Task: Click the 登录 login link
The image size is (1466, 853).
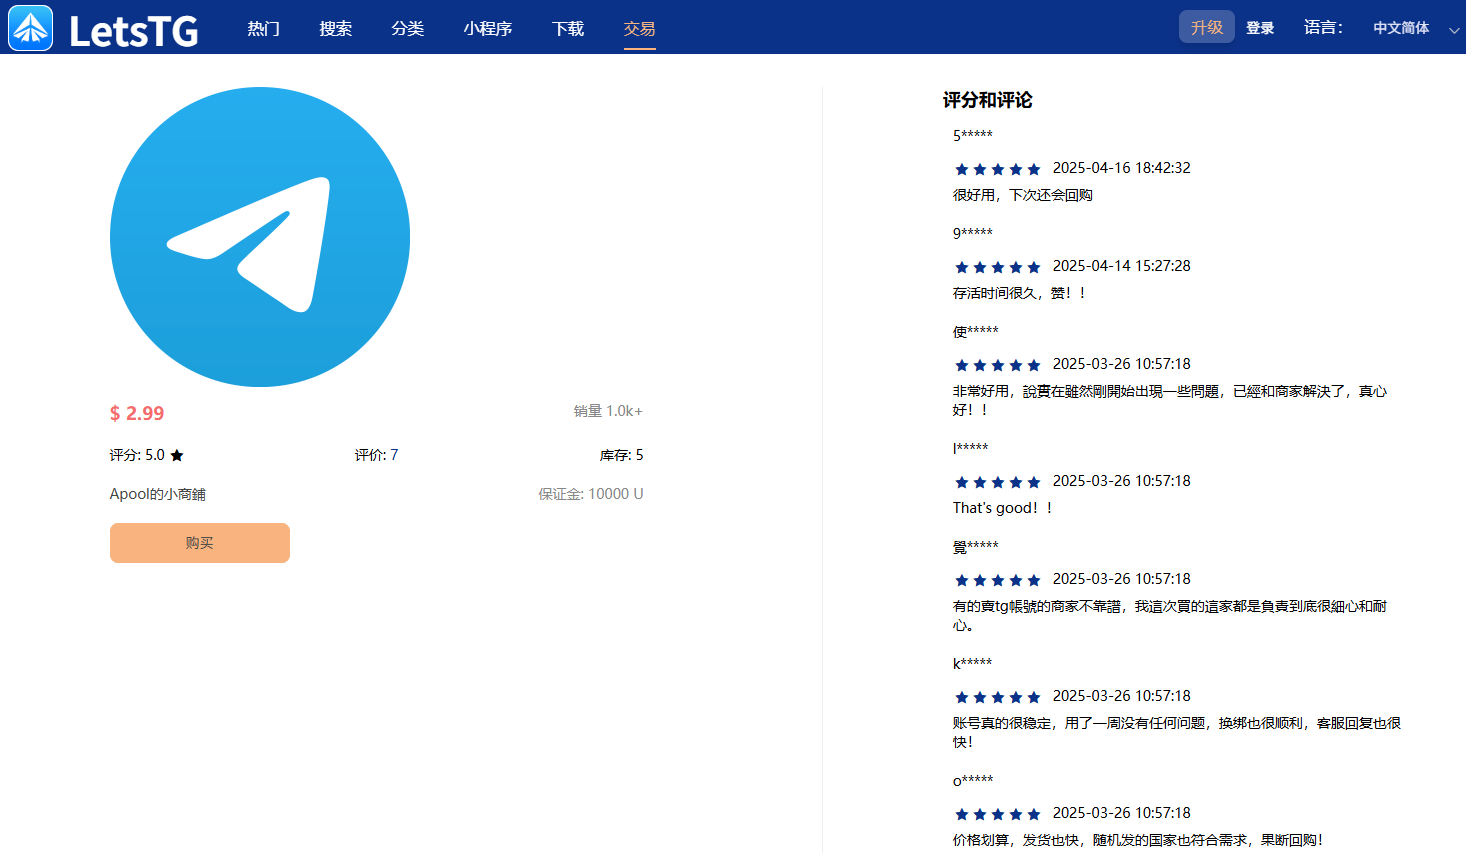Action: tap(1260, 27)
